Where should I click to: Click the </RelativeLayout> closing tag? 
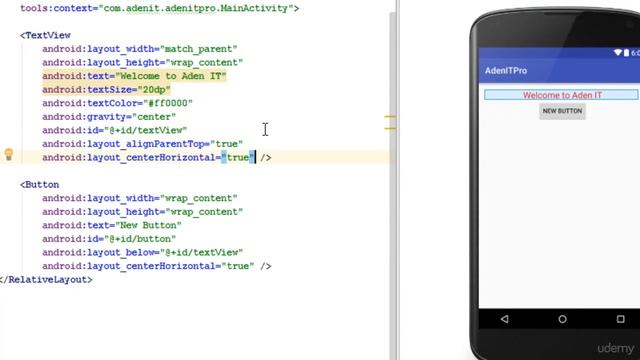pos(46,280)
